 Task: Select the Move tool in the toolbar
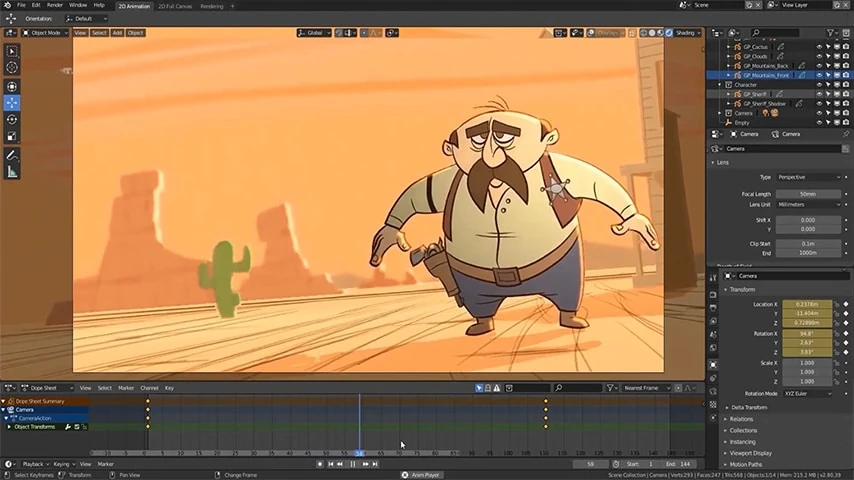pyautogui.click(x=12, y=102)
